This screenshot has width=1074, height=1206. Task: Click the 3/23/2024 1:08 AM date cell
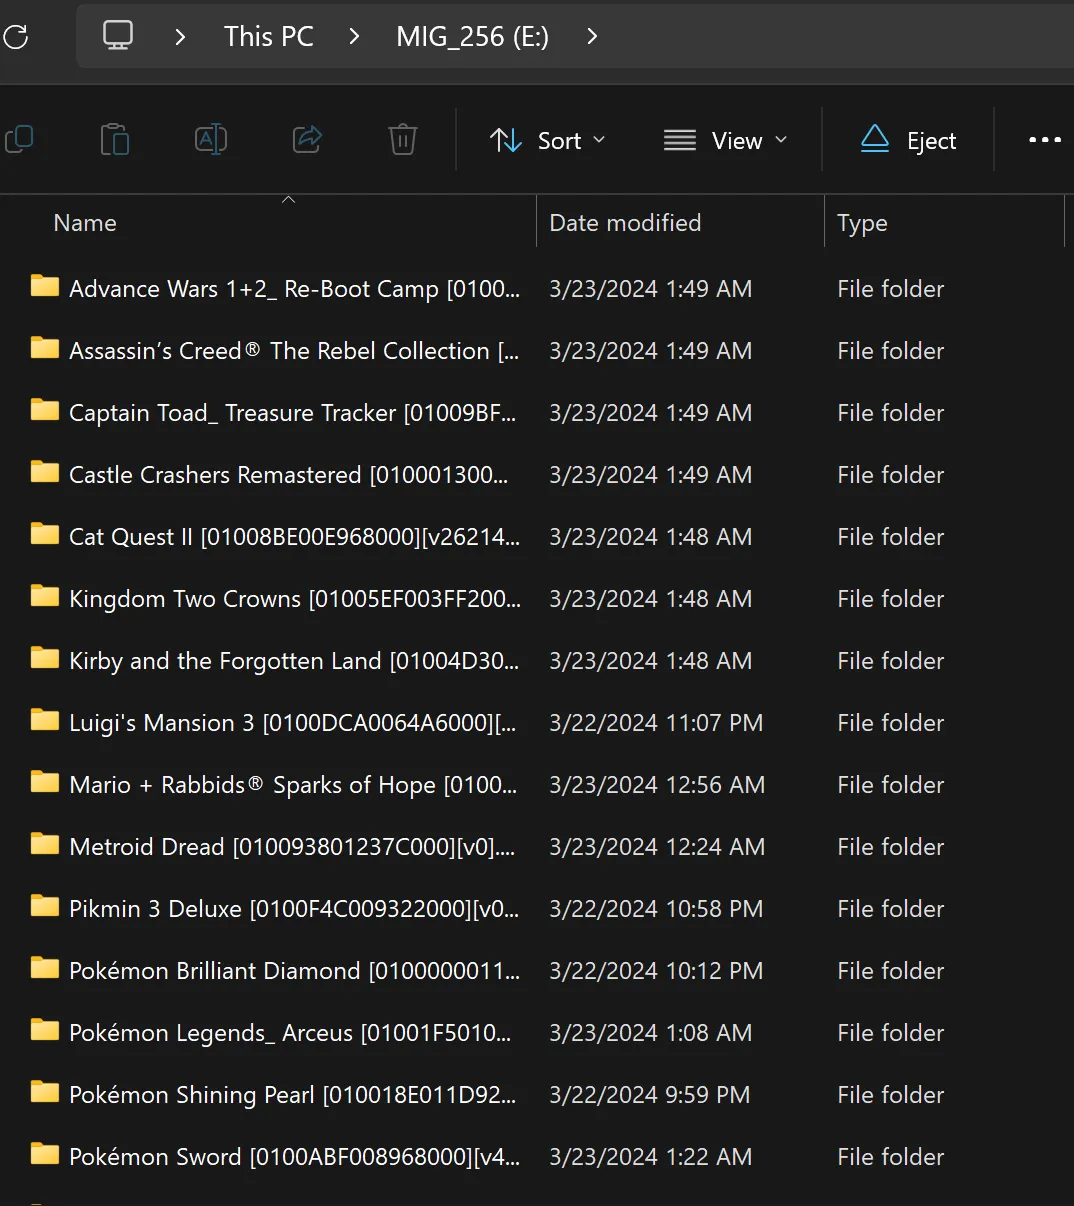650,1033
